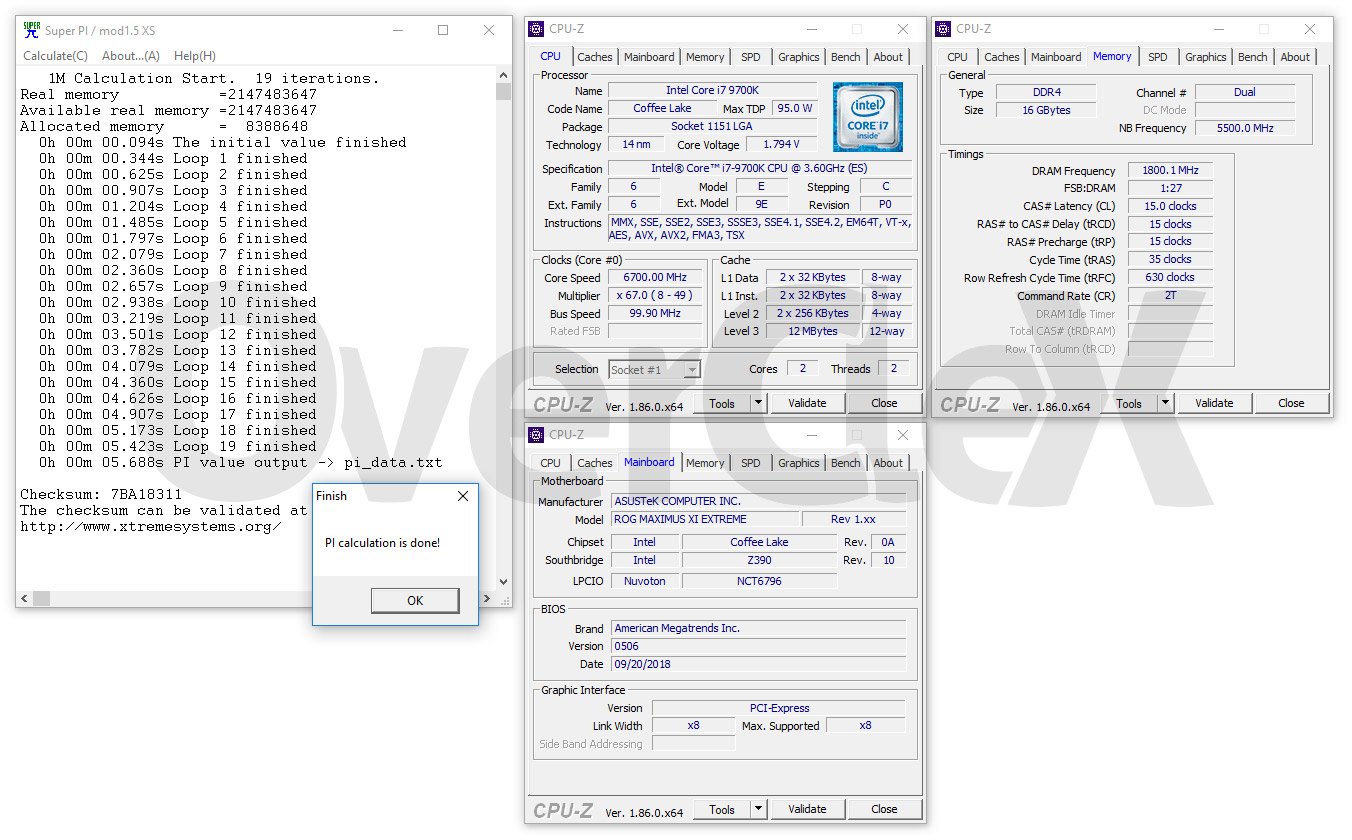Image resolution: width=1352 pixels, height=840 pixels.
Task: Click Super PI horizontal scrollbar left arrow
Action: pos(25,598)
